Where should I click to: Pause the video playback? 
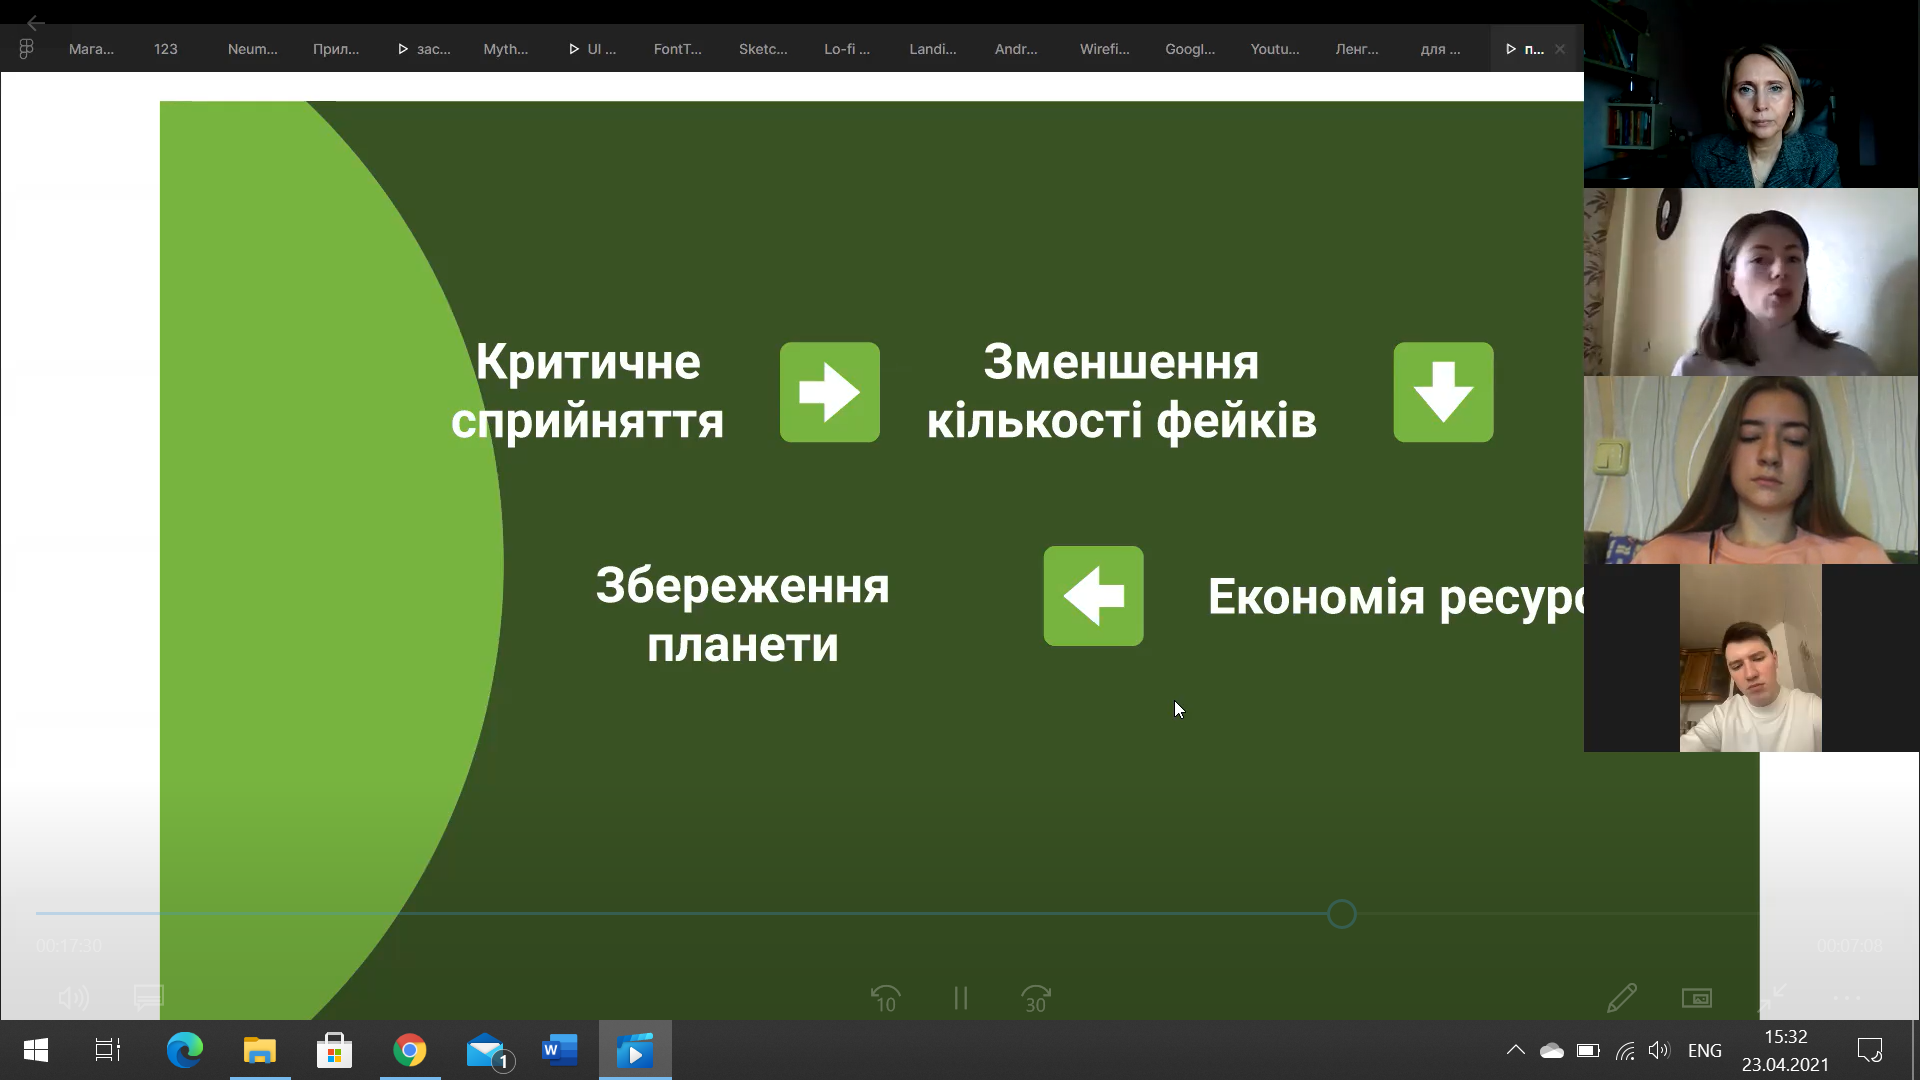click(x=960, y=998)
